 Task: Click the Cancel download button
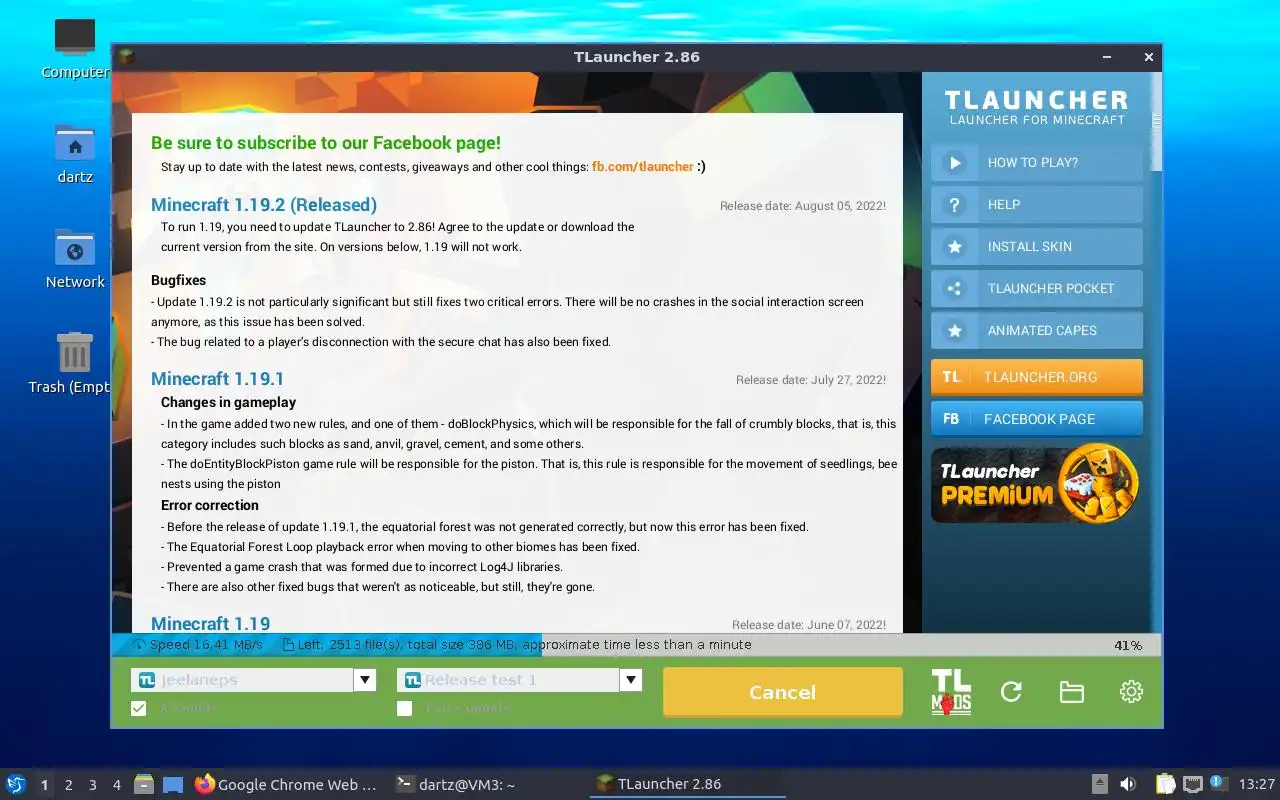pyautogui.click(x=783, y=692)
